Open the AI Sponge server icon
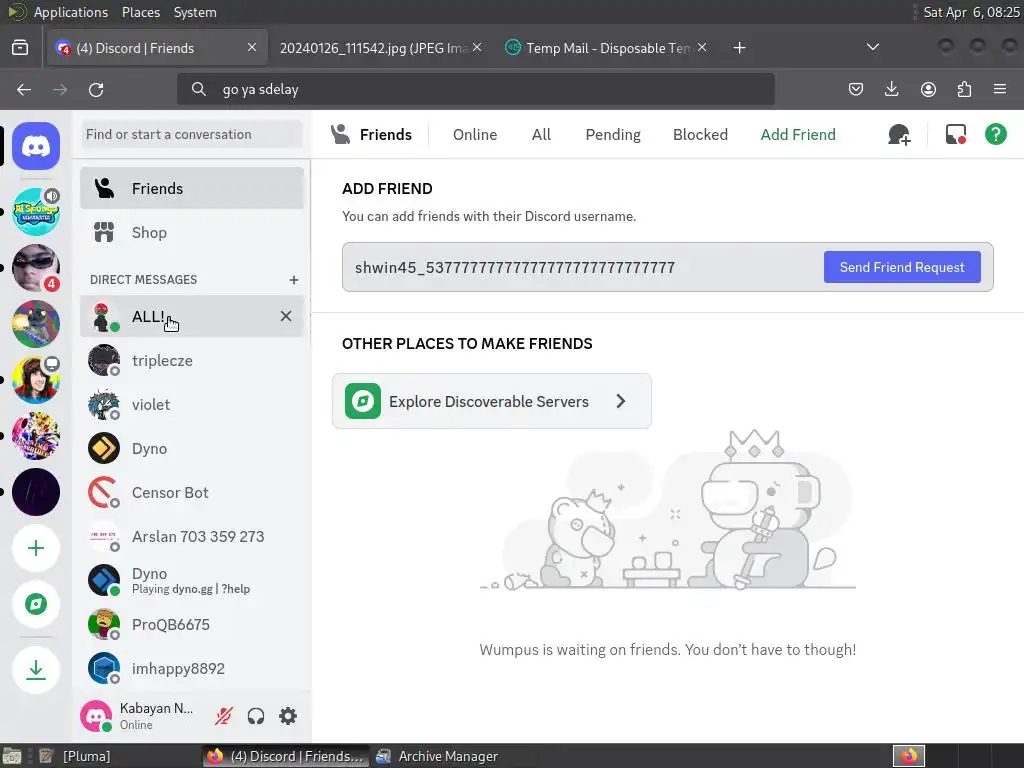Viewport: 1024px width, 768px height. (36, 212)
